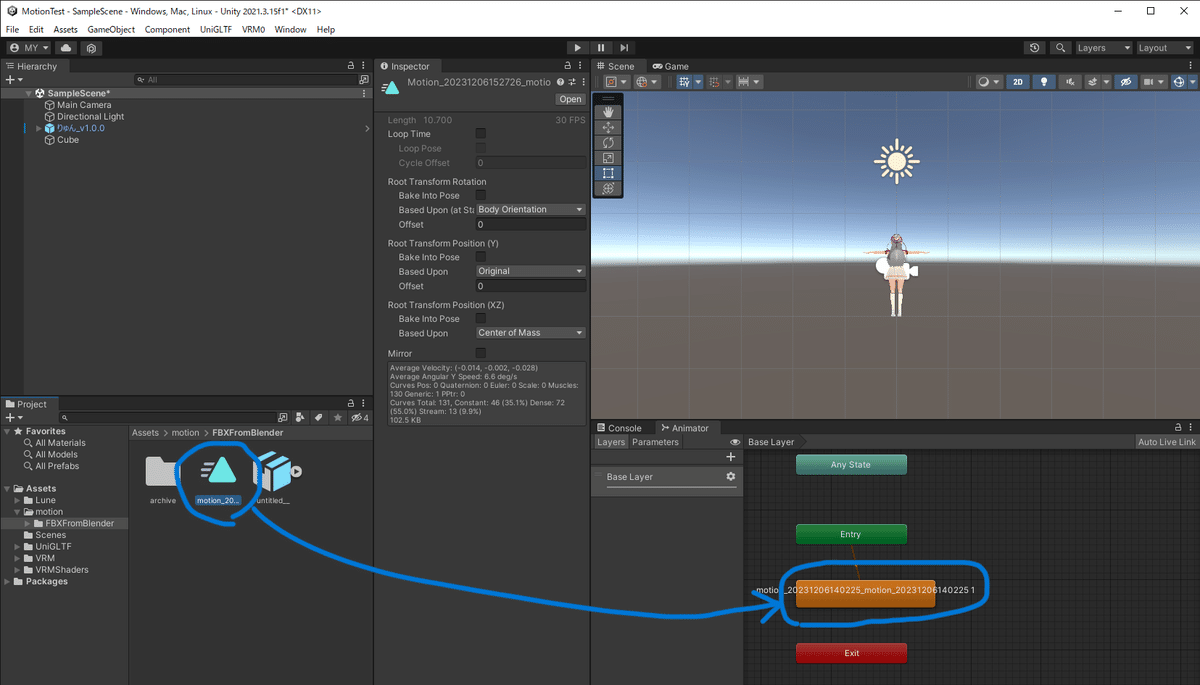This screenshot has height=685, width=1200.
Task: Check Bake Into Pose under Root Transform Position (Y)
Action: (481, 257)
